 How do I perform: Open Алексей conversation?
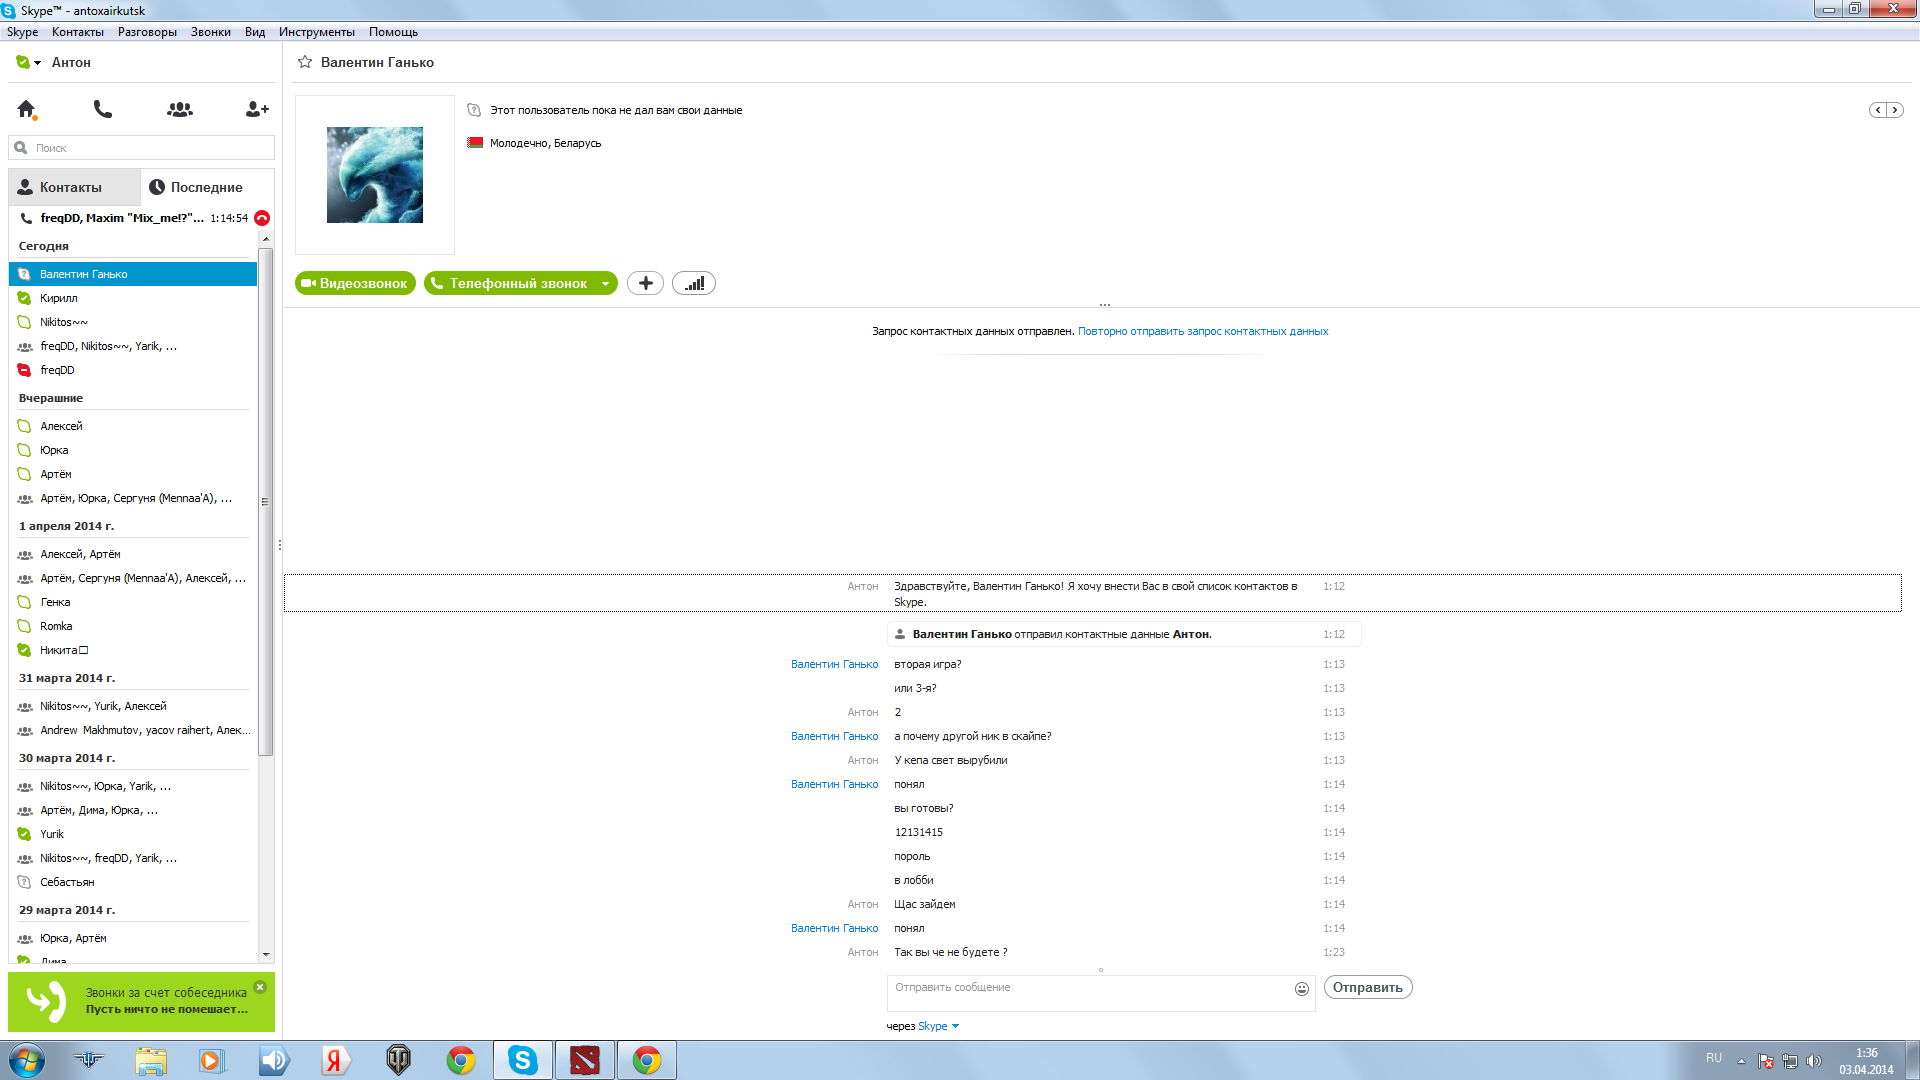click(133, 426)
